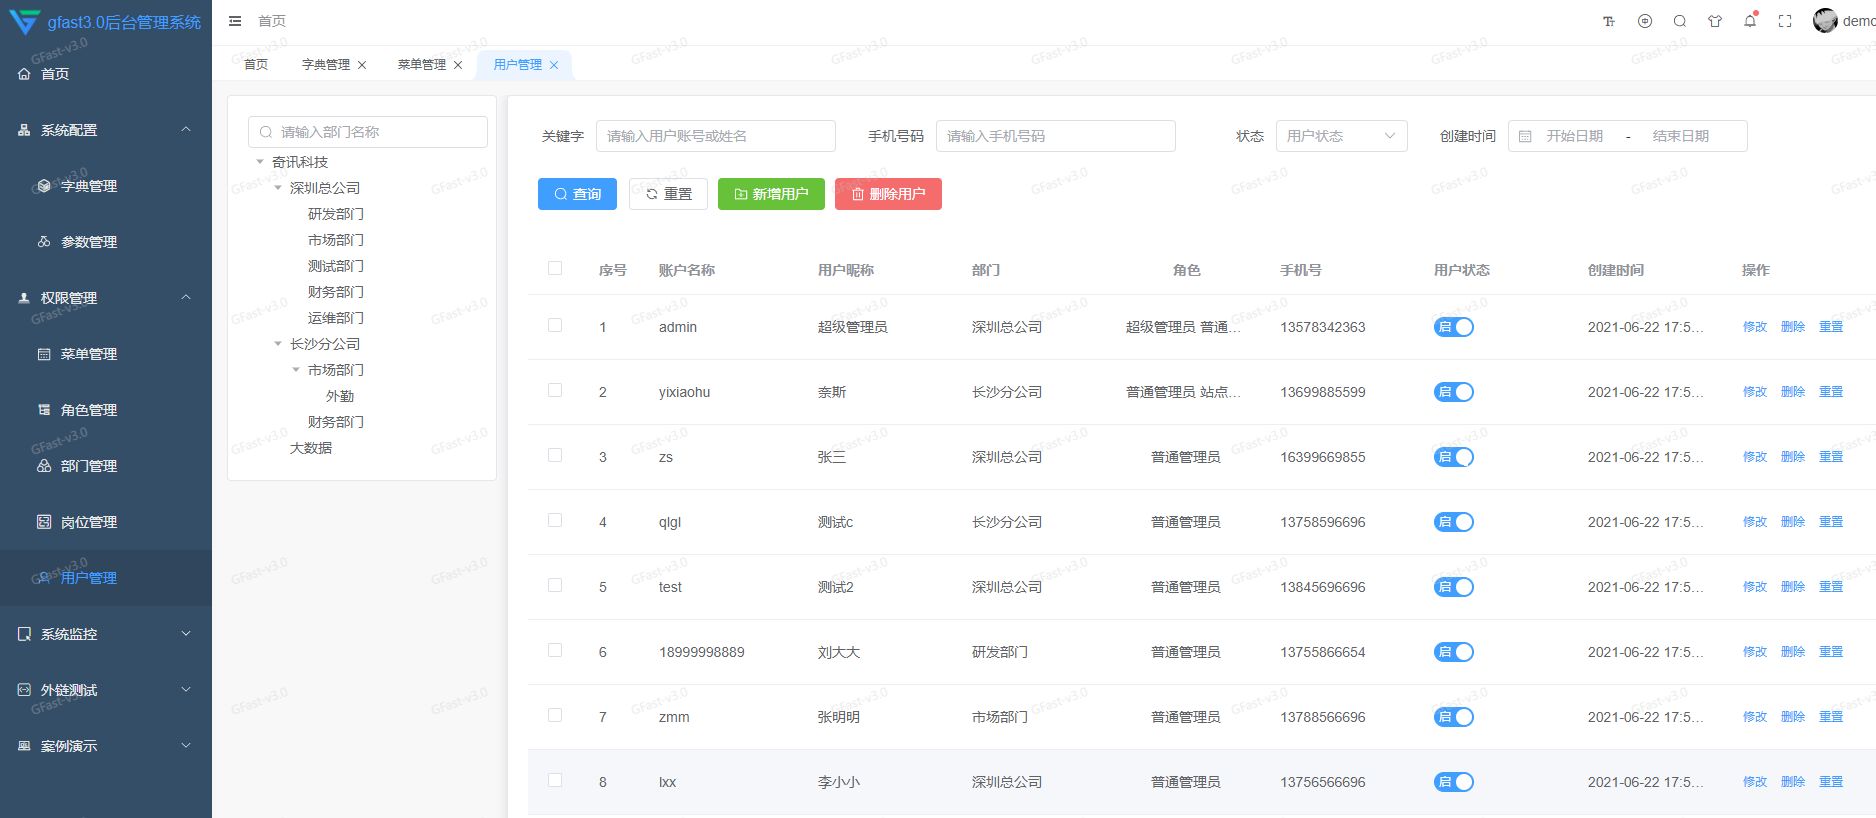The image size is (1876, 818).
Task: Collapse the 权限管理 sidebar group
Action: [106, 298]
